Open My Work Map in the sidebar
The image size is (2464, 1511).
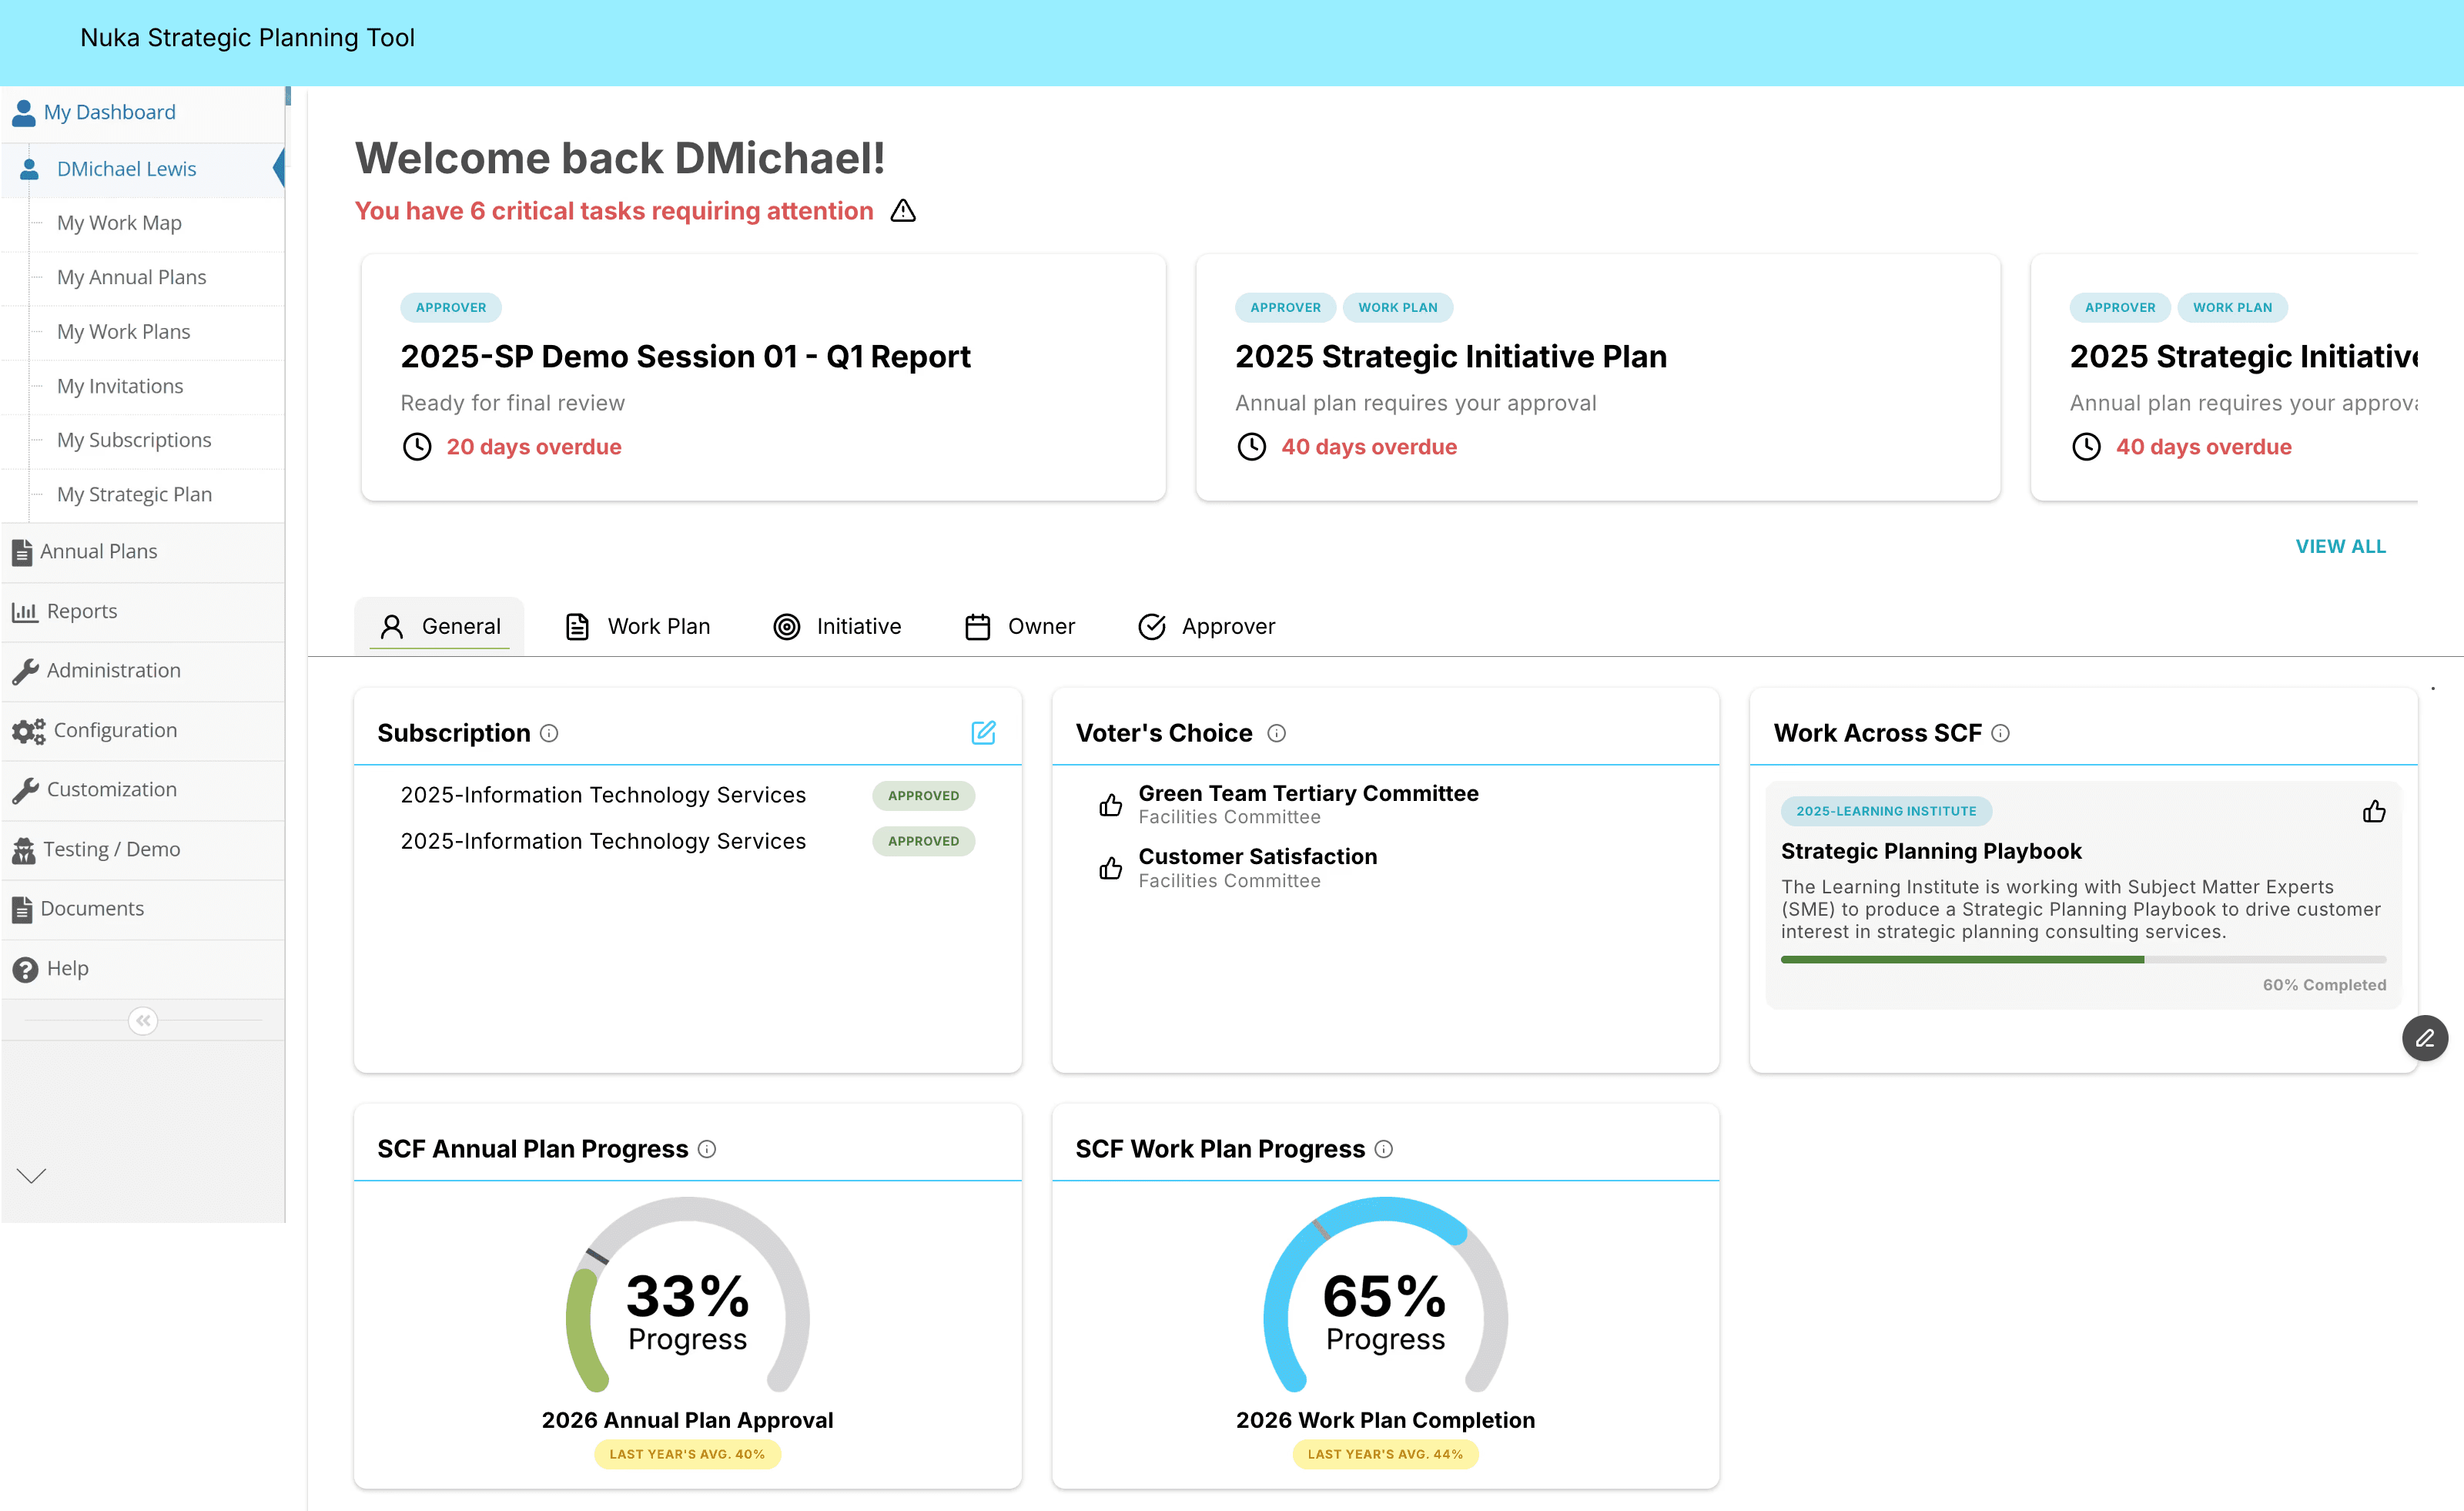coord(119,223)
